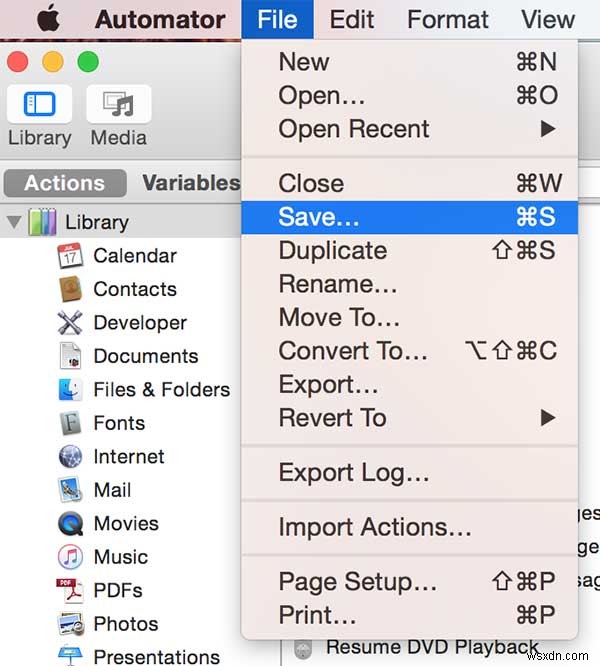
Task: Select the Music iTunes icon
Action: coord(70,557)
